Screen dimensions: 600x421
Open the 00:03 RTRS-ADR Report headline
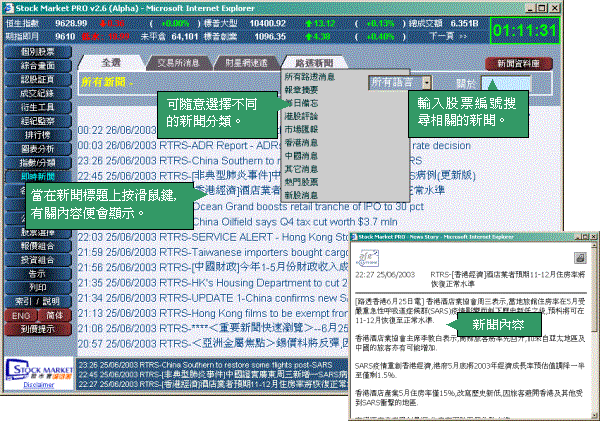pyautogui.click(x=274, y=145)
